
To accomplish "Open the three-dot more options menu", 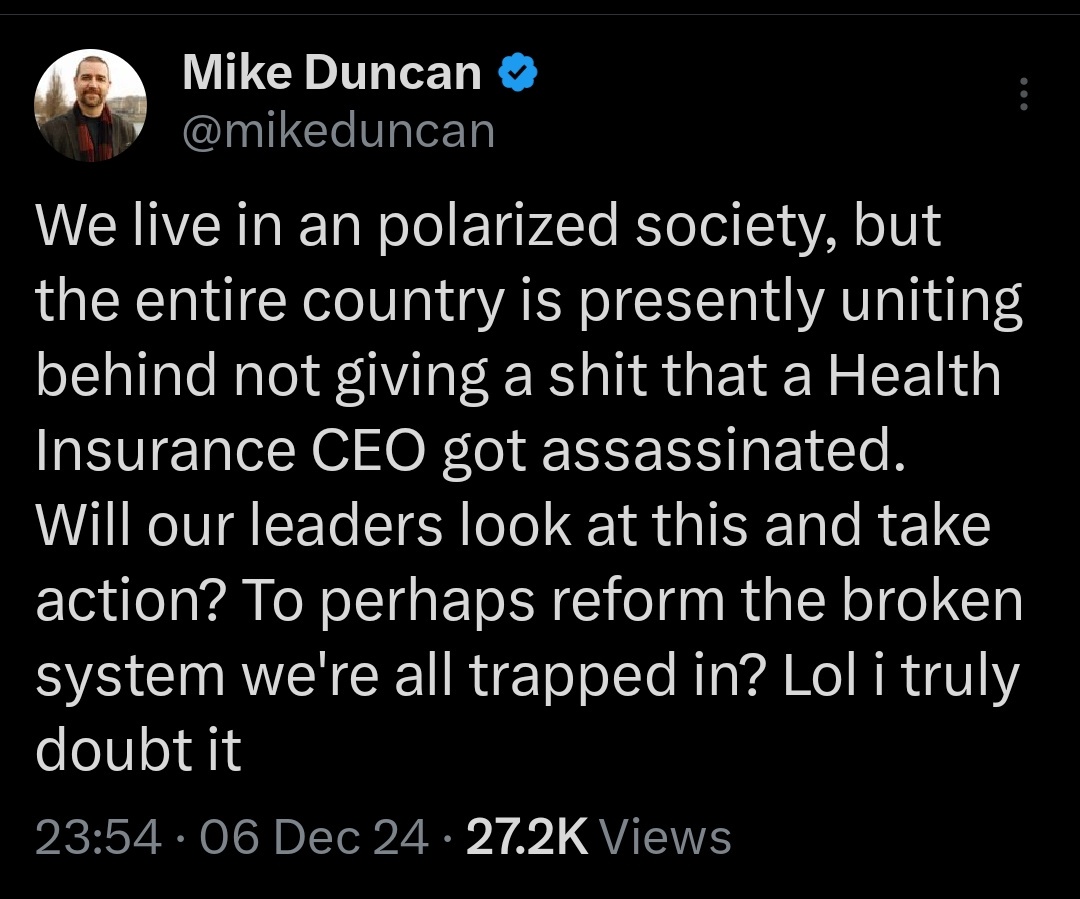I will click(x=1024, y=94).
